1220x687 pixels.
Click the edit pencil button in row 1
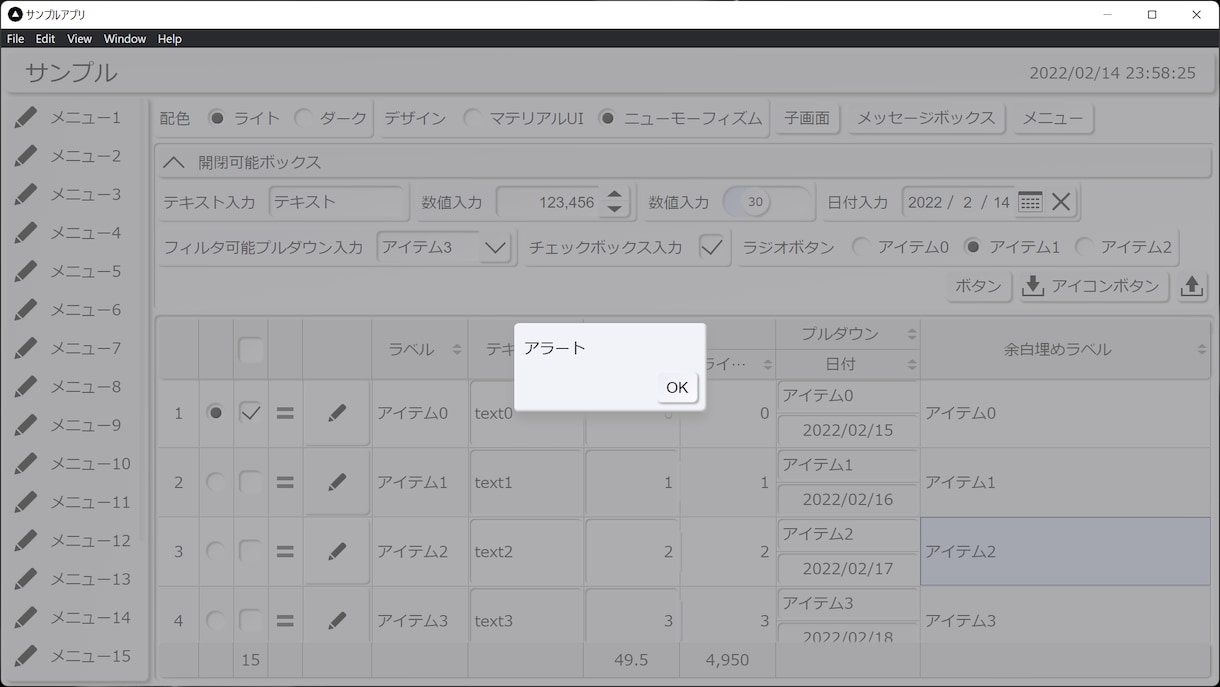pyautogui.click(x=337, y=412)
